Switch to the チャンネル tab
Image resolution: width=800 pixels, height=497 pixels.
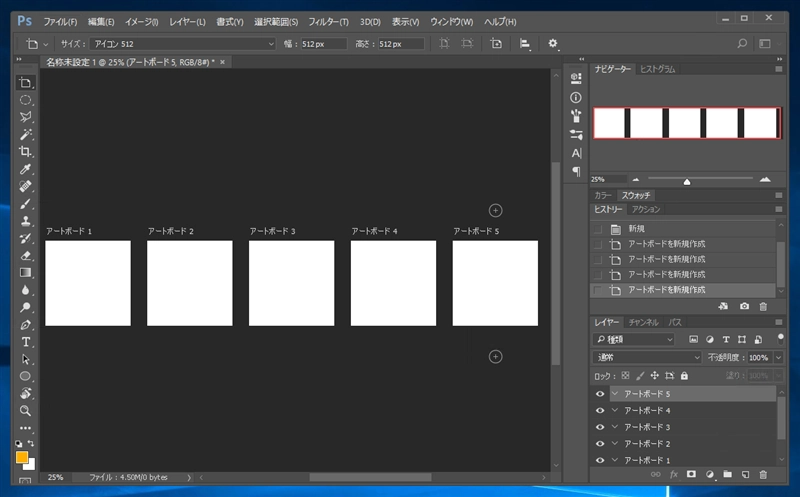(644, 322)
